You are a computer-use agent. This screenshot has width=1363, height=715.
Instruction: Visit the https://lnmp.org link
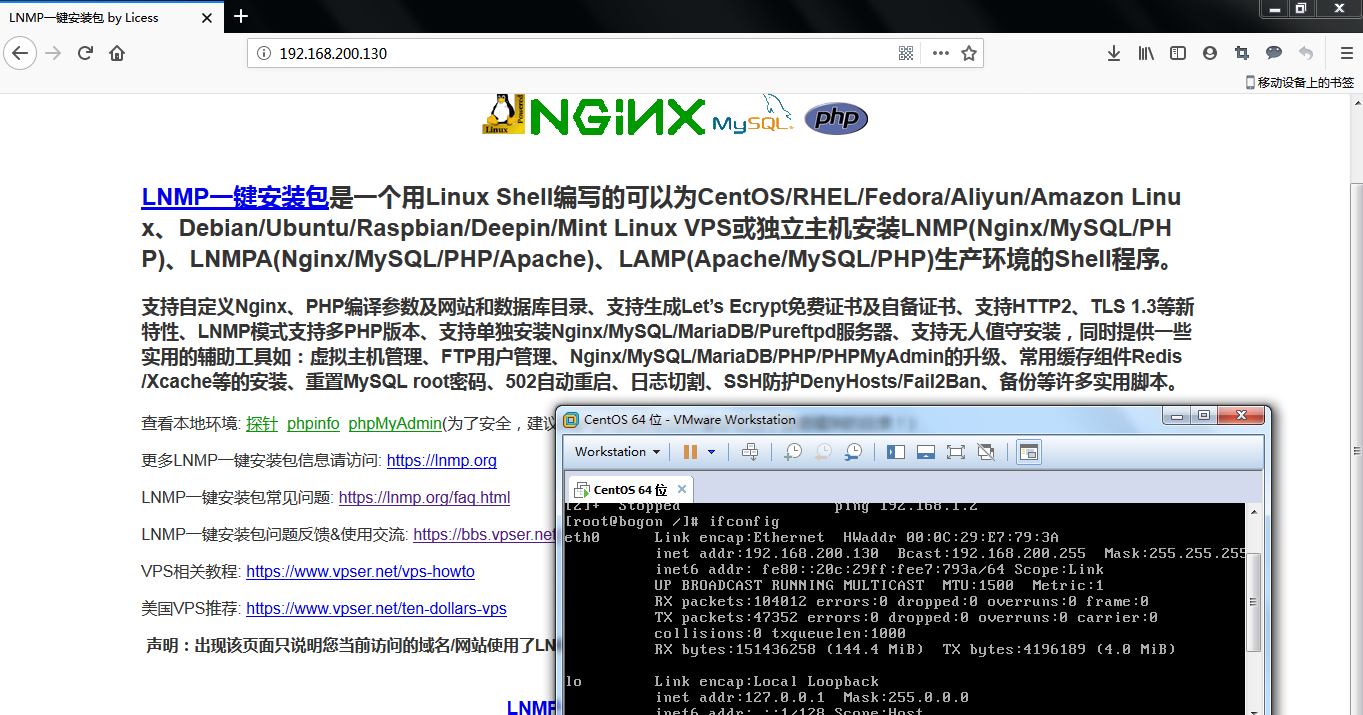click(x=441, y=461)
